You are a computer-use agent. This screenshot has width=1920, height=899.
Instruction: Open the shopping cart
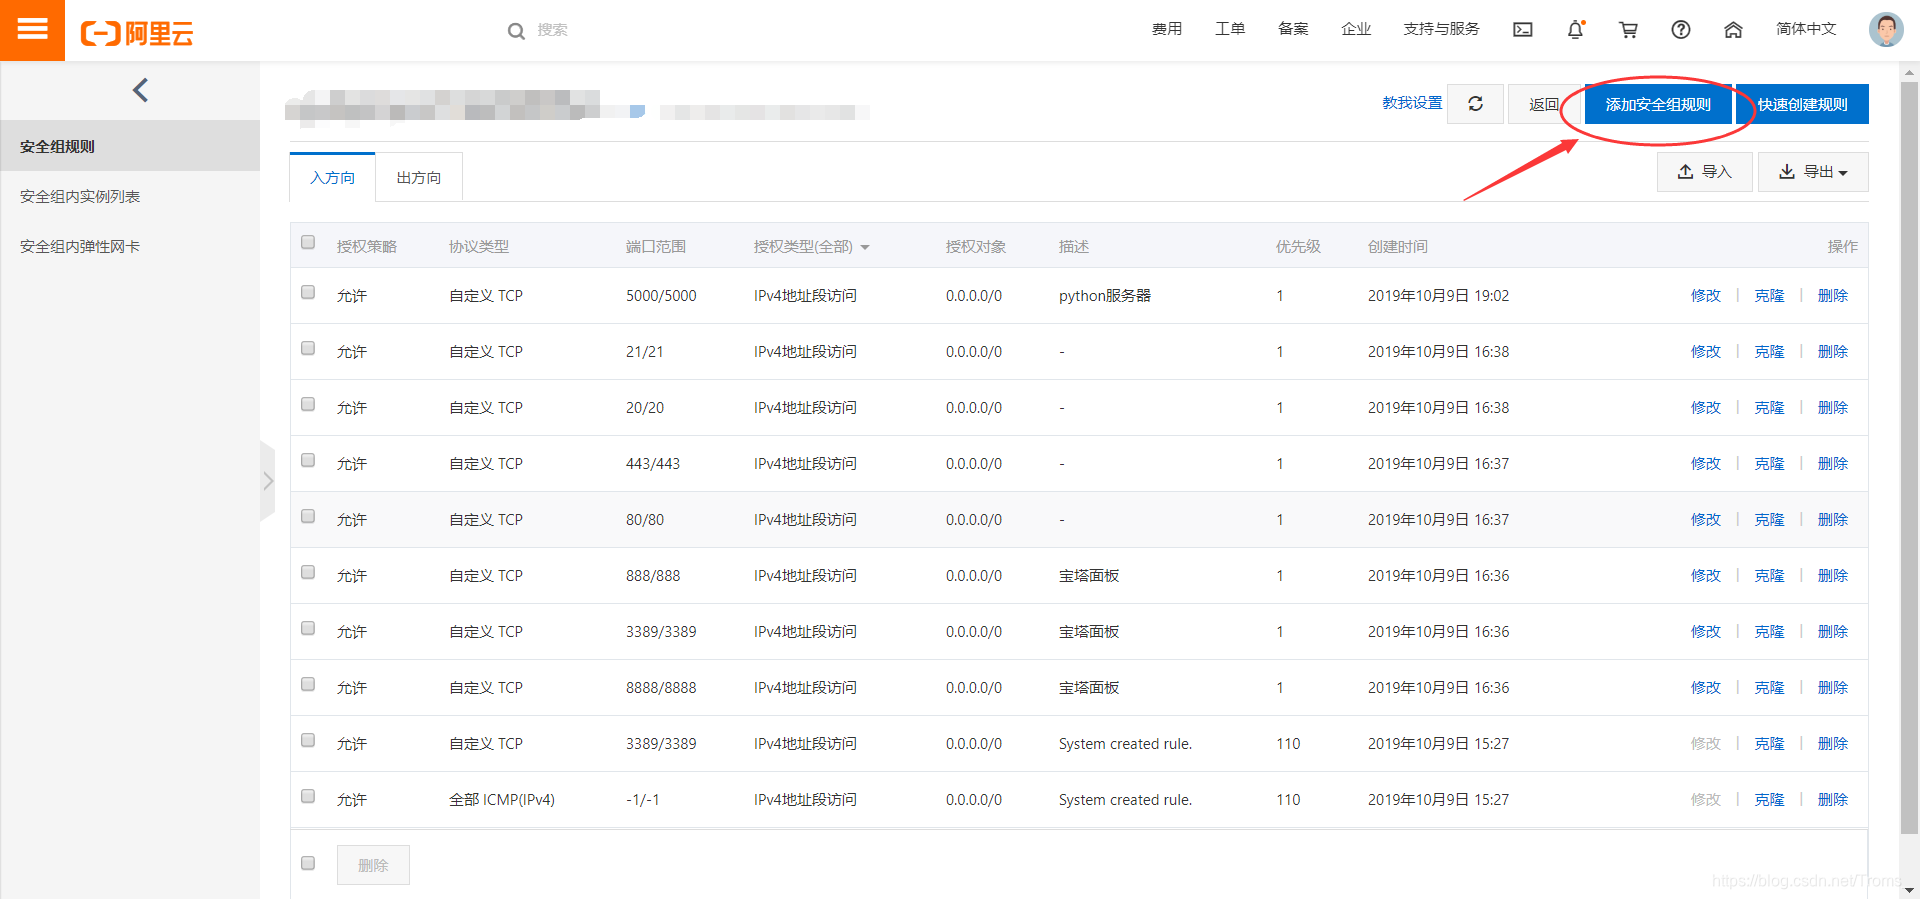point(1628,30)
